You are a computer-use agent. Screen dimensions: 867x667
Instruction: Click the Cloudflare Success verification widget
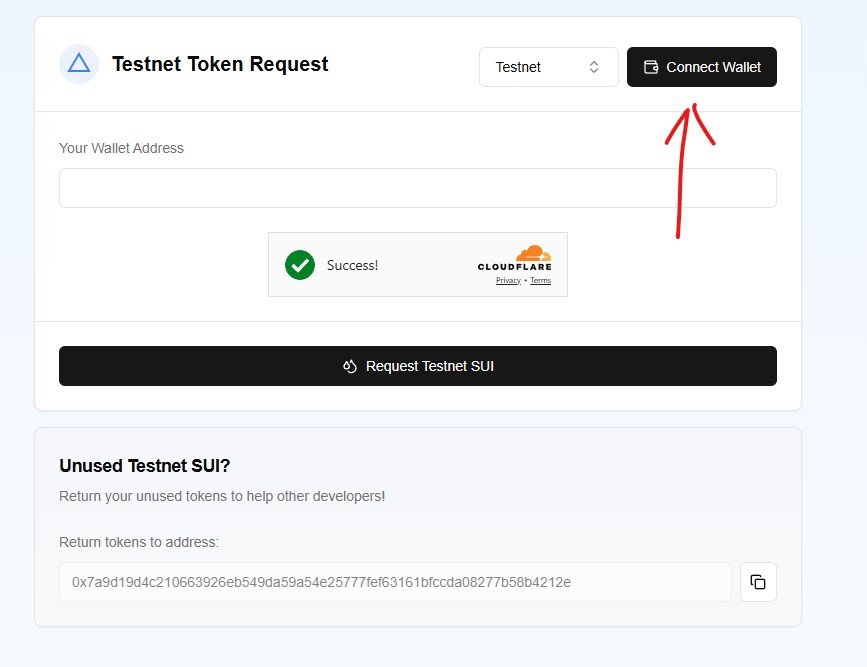pyautogui.click(x=418, y=264)
